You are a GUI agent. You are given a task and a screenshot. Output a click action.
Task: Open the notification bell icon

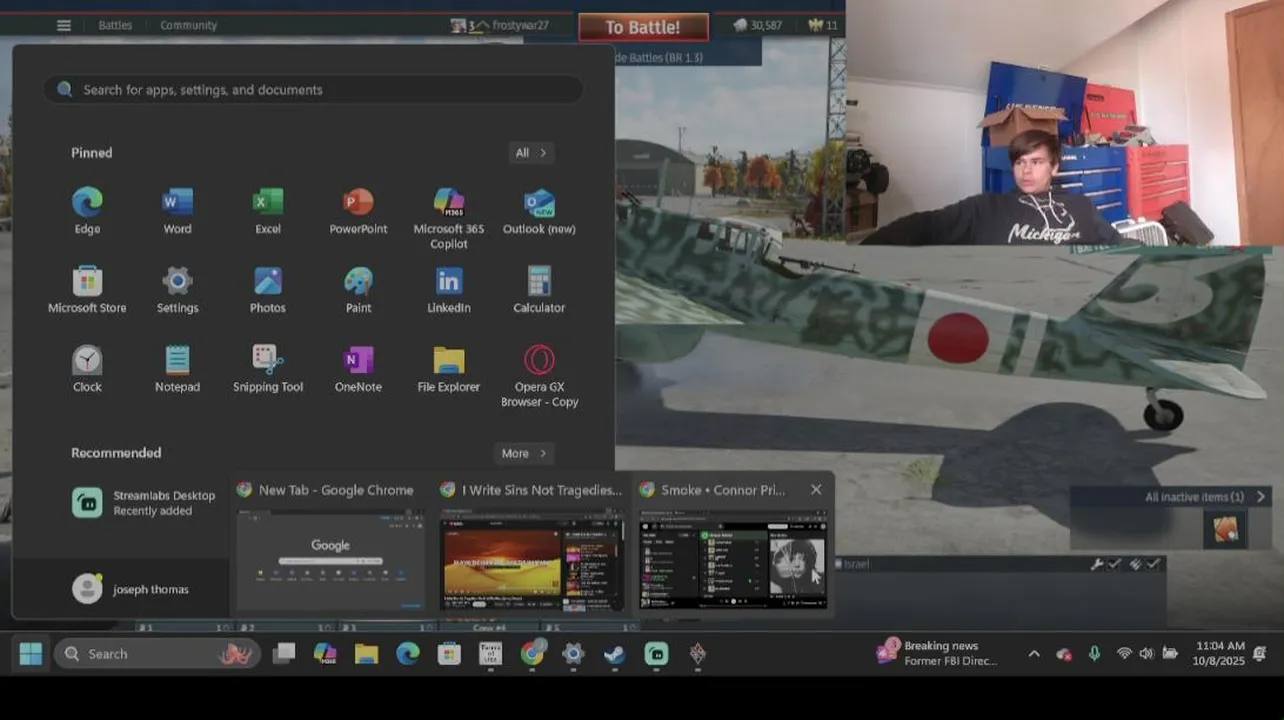coord(1259,654)
